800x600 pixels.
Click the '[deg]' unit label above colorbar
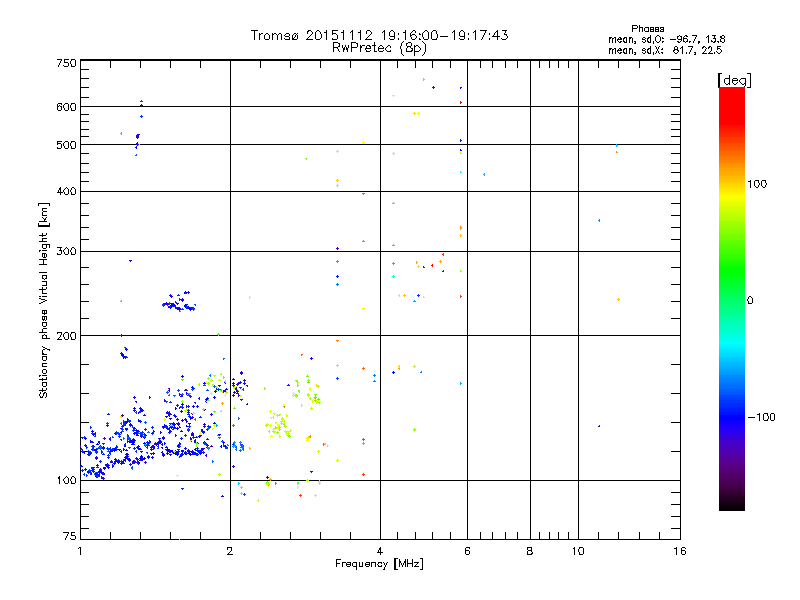734,80
